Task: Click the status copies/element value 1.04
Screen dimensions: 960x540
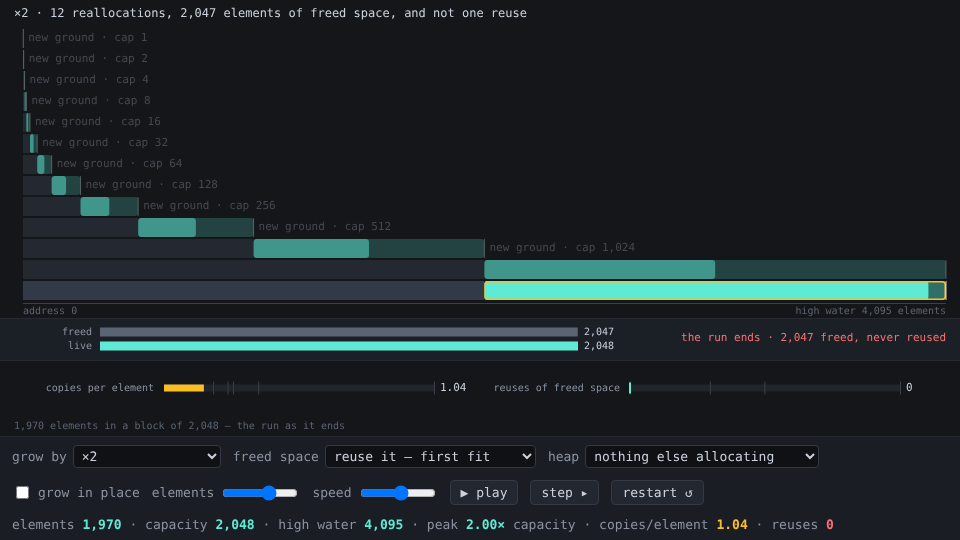Action: pos(732,525)
